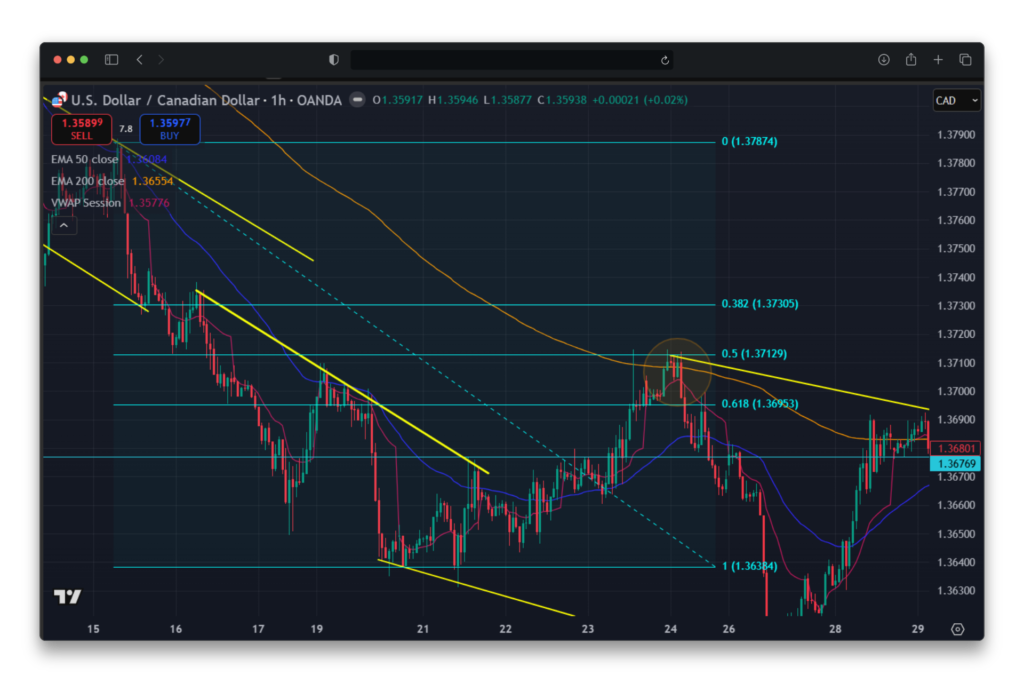
Task: Click the 1.36769 cyan price label
Action: (955, 464)
